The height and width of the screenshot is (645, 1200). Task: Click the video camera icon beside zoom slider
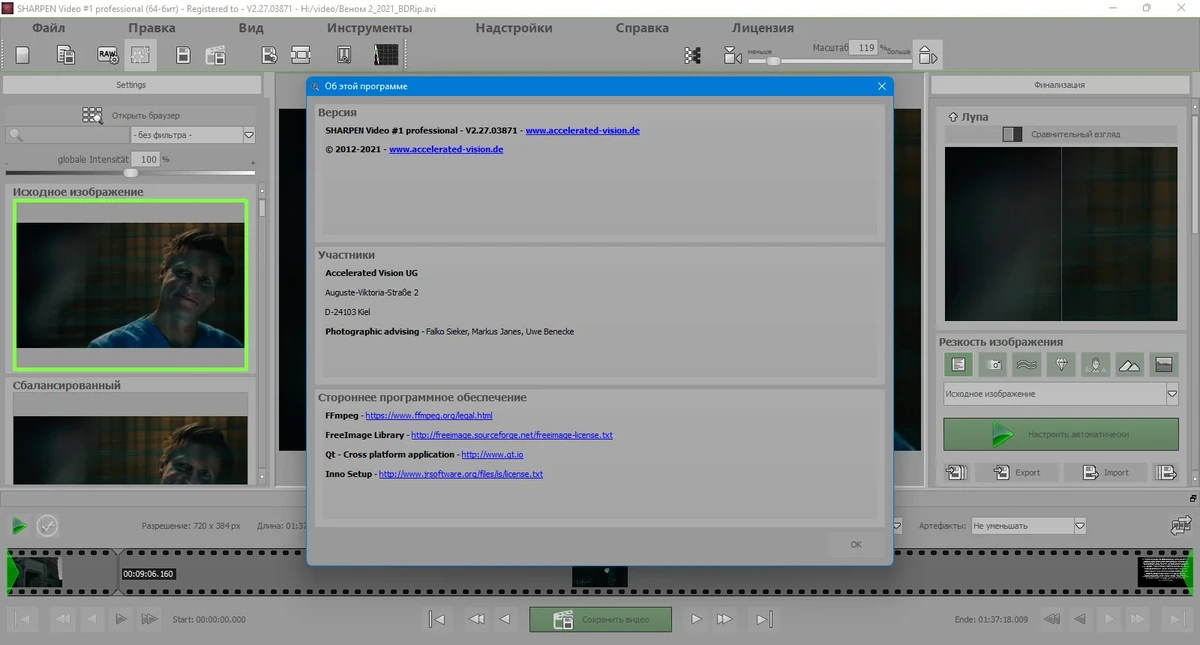pyautogui.click(x=733, y=57)
